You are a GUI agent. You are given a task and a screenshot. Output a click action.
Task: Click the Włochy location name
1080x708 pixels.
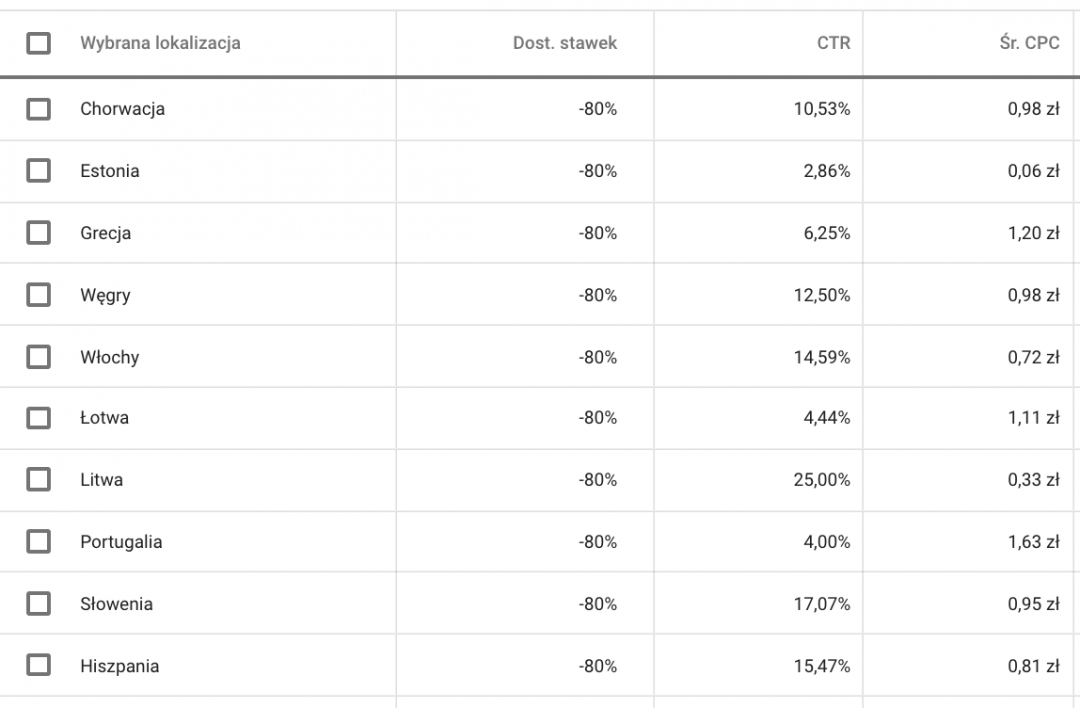click(x=109, y=357)
